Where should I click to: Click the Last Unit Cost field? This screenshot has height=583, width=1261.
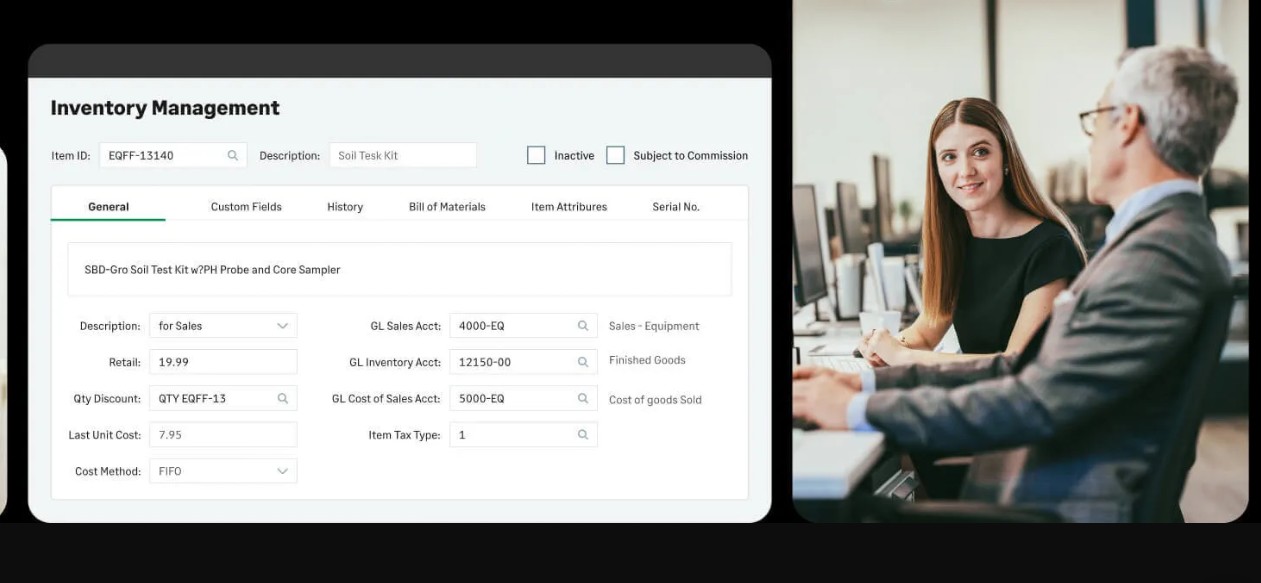[222, 435]
